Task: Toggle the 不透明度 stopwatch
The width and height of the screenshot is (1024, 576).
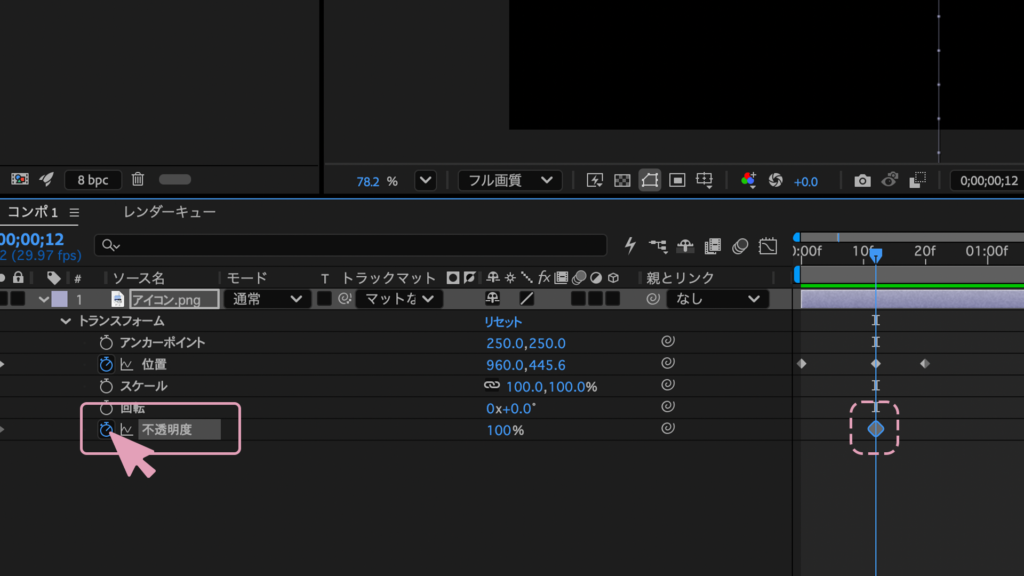Action: 106,430
